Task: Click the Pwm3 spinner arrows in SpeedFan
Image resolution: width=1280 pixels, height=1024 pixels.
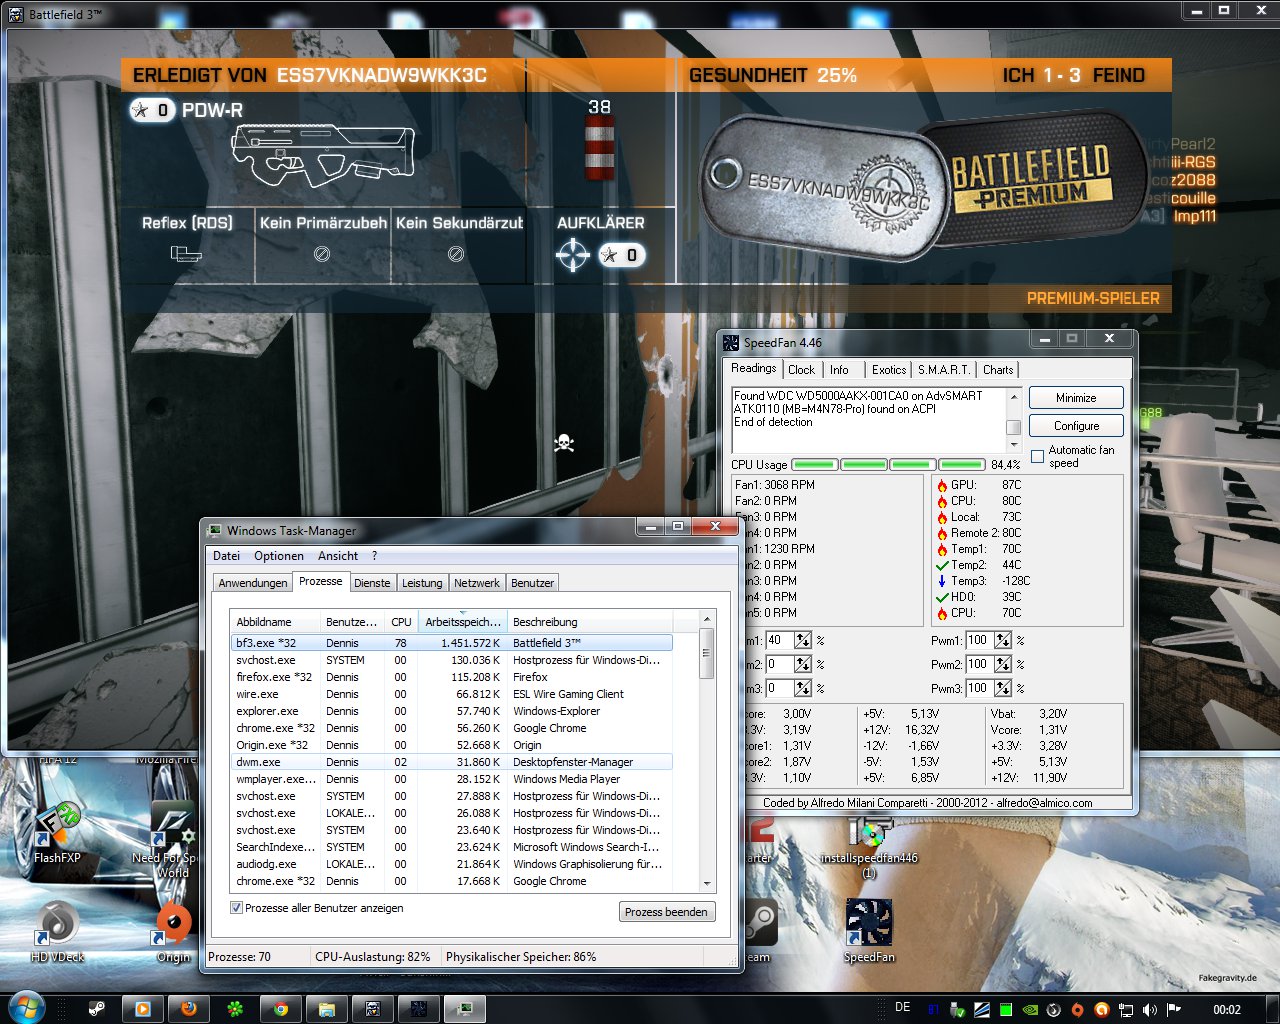Action: click(1003, 688)
